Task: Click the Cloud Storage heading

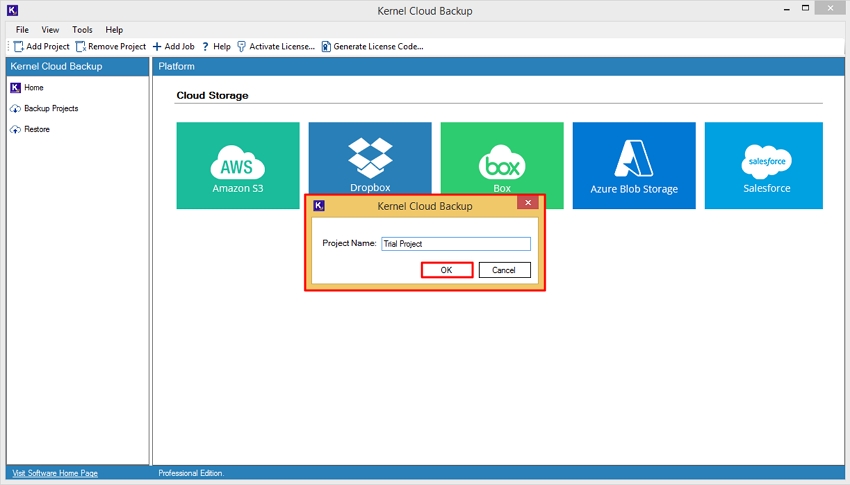Action: click(x=212, y=95)
